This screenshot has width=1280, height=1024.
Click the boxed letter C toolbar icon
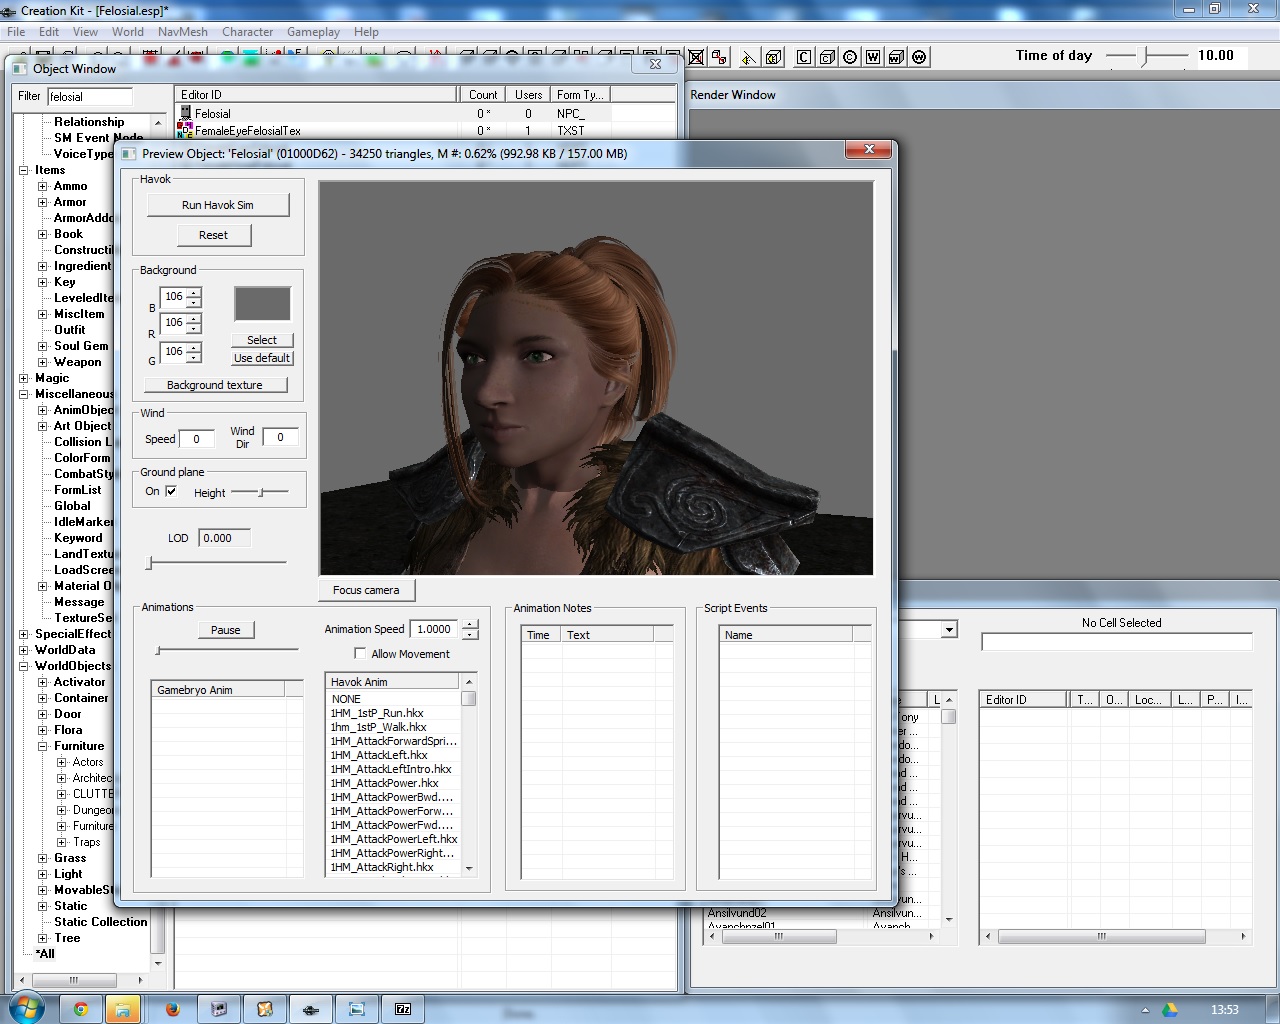tap(804, 57)
